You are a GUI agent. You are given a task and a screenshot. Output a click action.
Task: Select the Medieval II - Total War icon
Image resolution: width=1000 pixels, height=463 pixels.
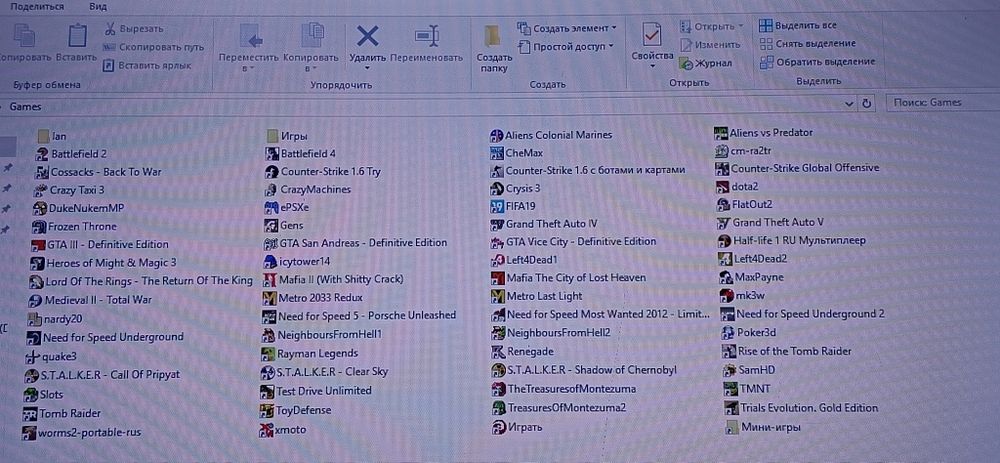pyautogui.click(x=36, y=300)
